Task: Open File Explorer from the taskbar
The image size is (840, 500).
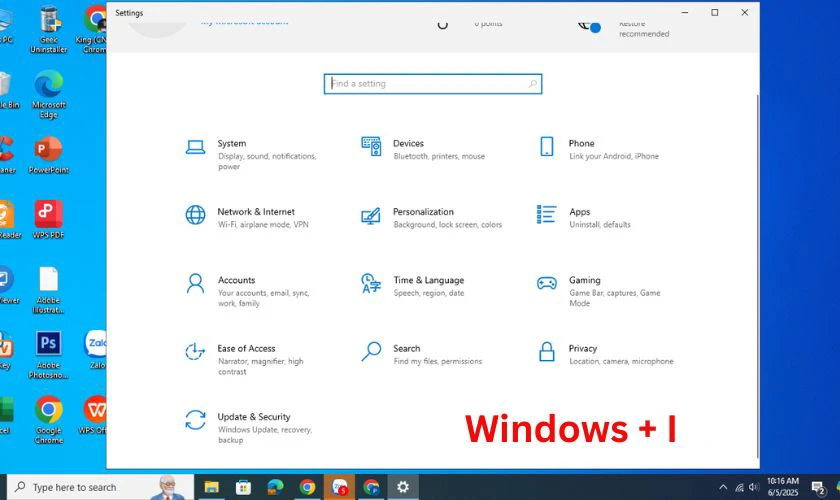Action: [x=212, y=487]
